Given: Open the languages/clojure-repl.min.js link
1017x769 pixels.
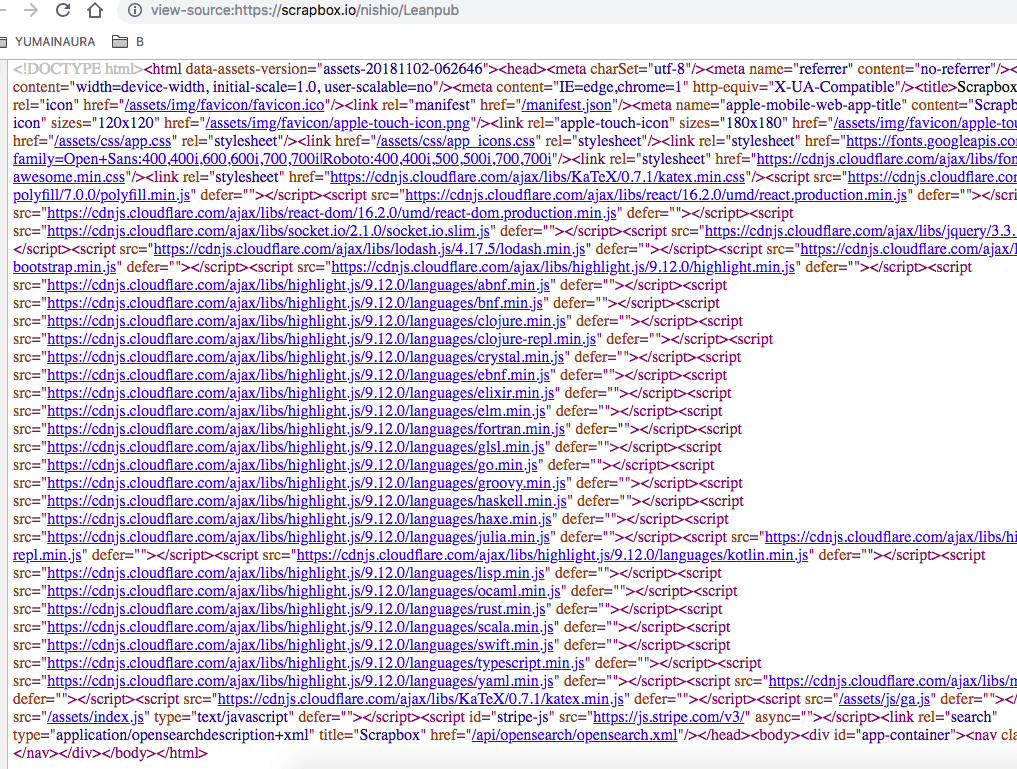Looking at the screenshot, I should coord(322,339).
